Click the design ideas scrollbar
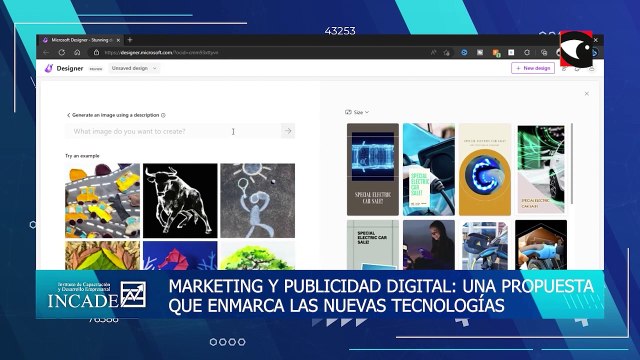This screenshot has width=640, height=360. pyautogui.click(x=571, y=163)
